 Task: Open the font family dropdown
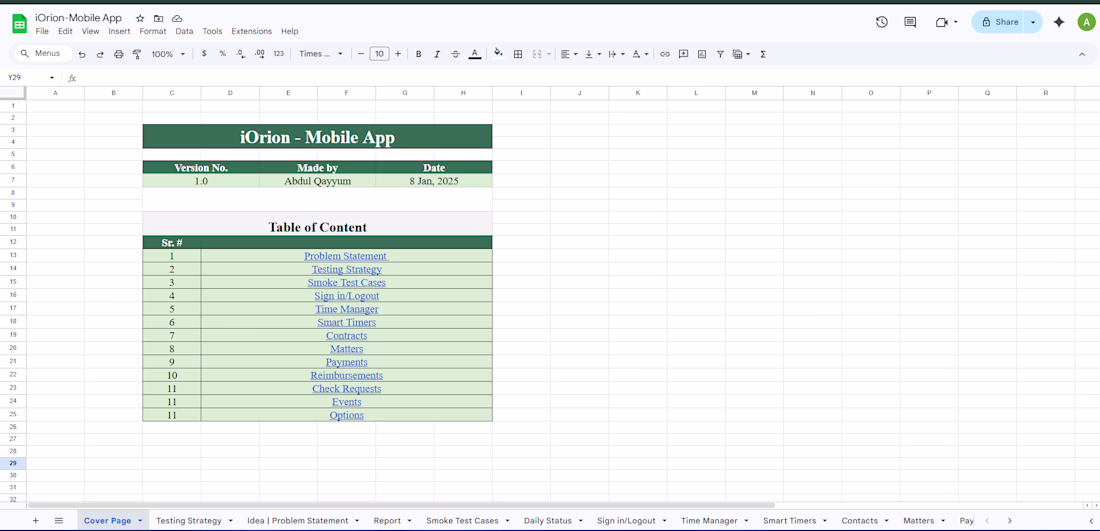coord(321,54)
